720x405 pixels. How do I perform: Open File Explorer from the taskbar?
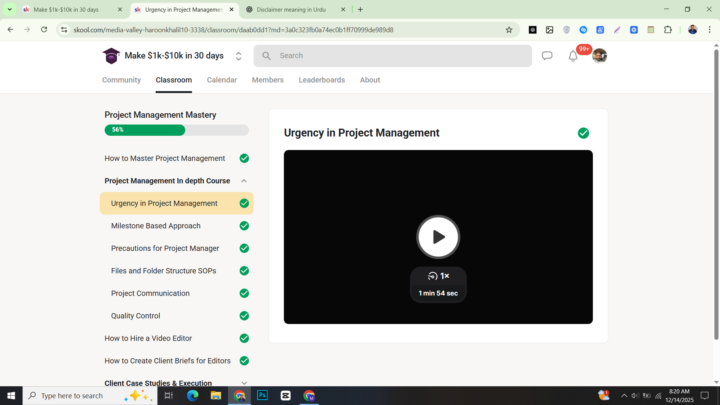pos(216,395)
